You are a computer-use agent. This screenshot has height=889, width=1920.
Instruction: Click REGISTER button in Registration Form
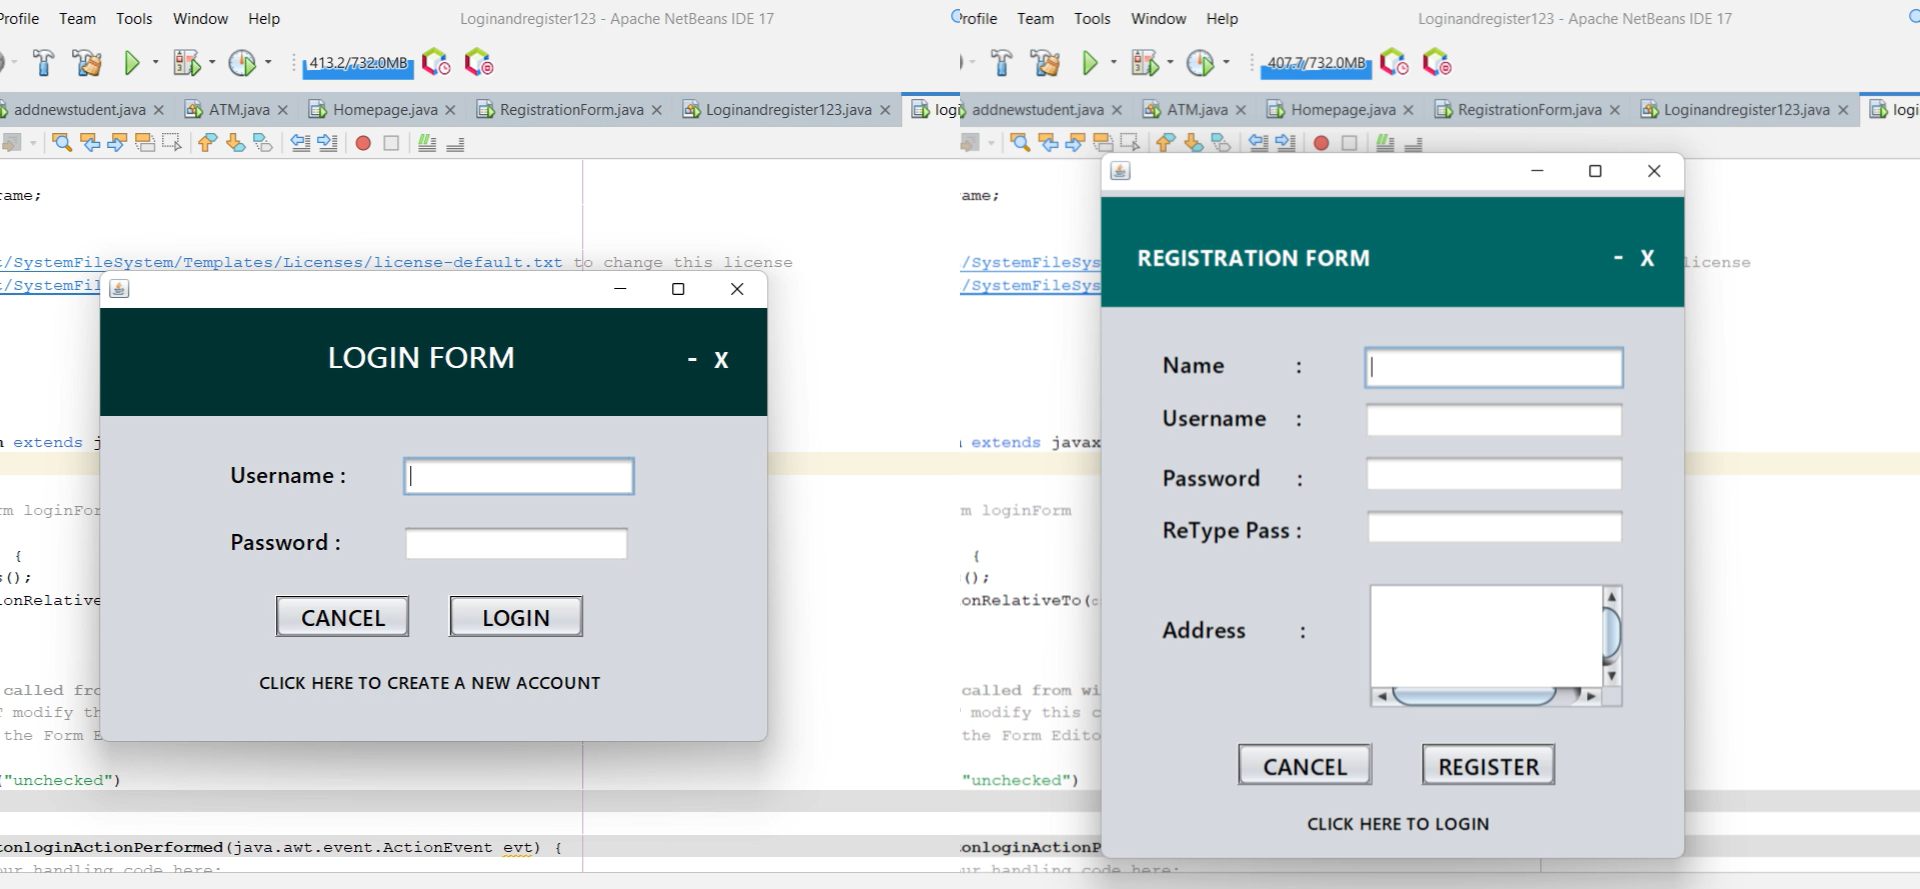pyautogui.click(x=1489, y=765)
